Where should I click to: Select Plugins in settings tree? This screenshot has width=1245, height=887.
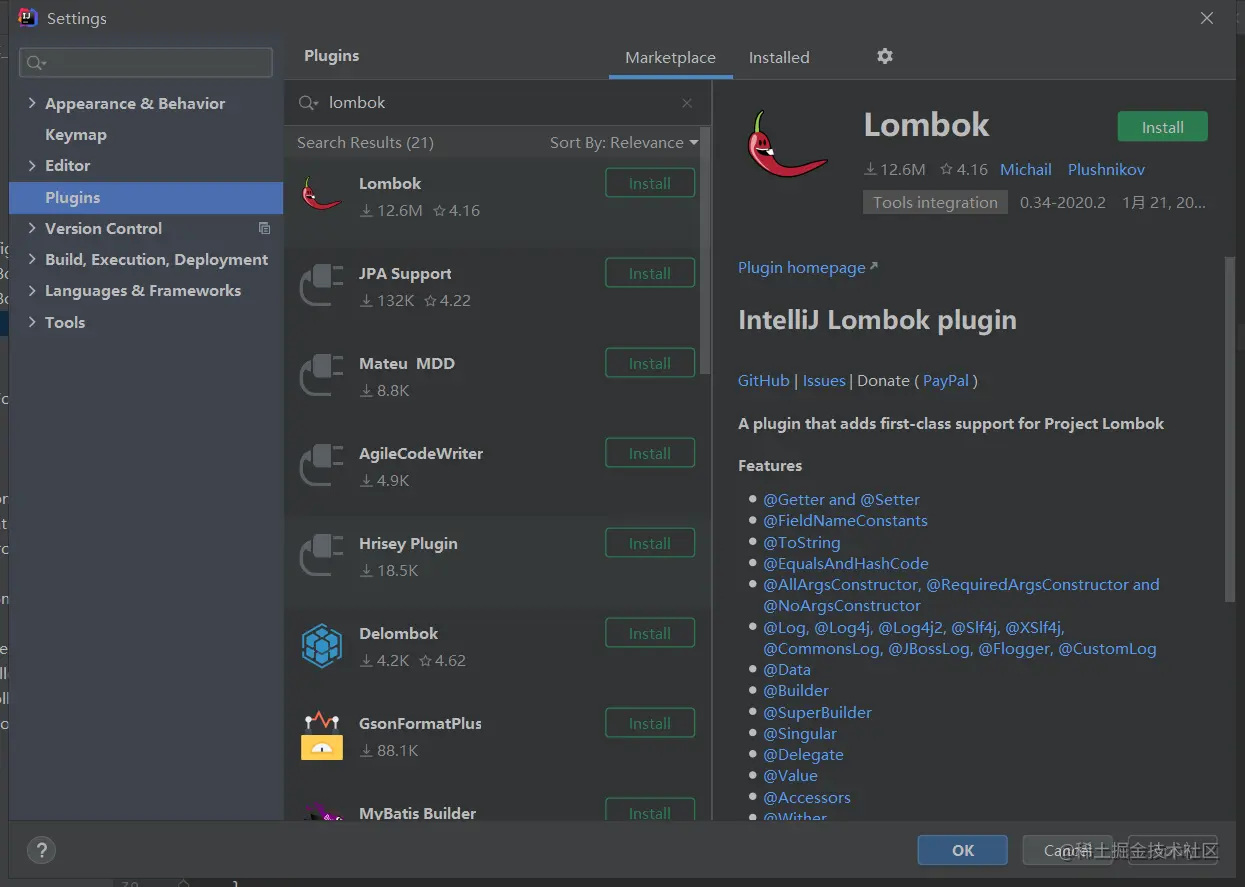pos(146,198)
